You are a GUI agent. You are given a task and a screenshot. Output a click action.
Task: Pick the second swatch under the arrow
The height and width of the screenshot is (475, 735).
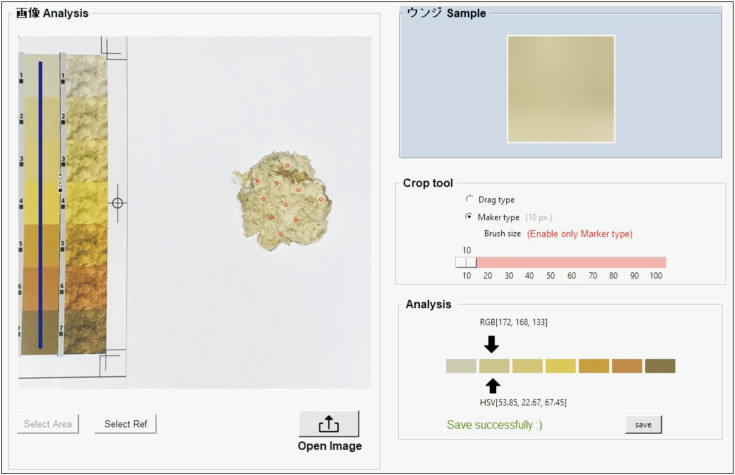[x=494, y=366]
